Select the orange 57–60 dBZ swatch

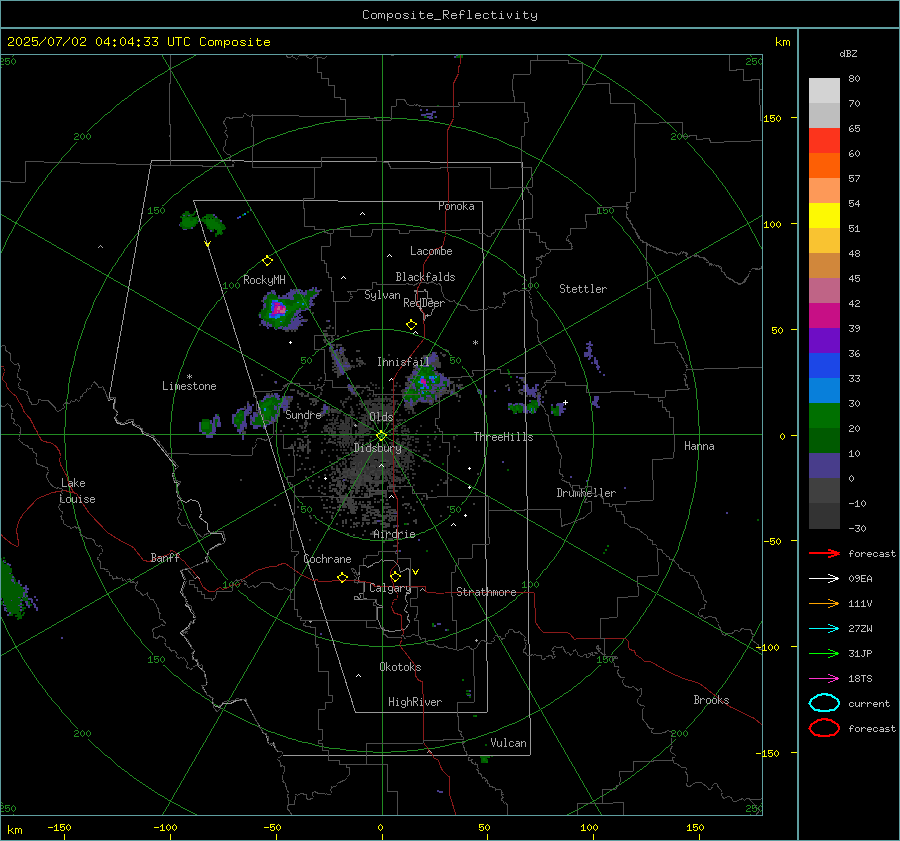pyautogui.click(x=824, y=166)
